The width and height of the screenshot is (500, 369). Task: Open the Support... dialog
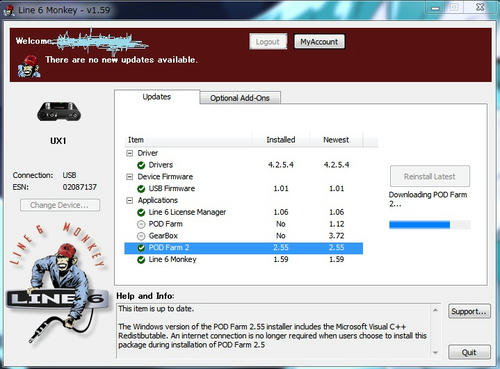tap(469, 311)
